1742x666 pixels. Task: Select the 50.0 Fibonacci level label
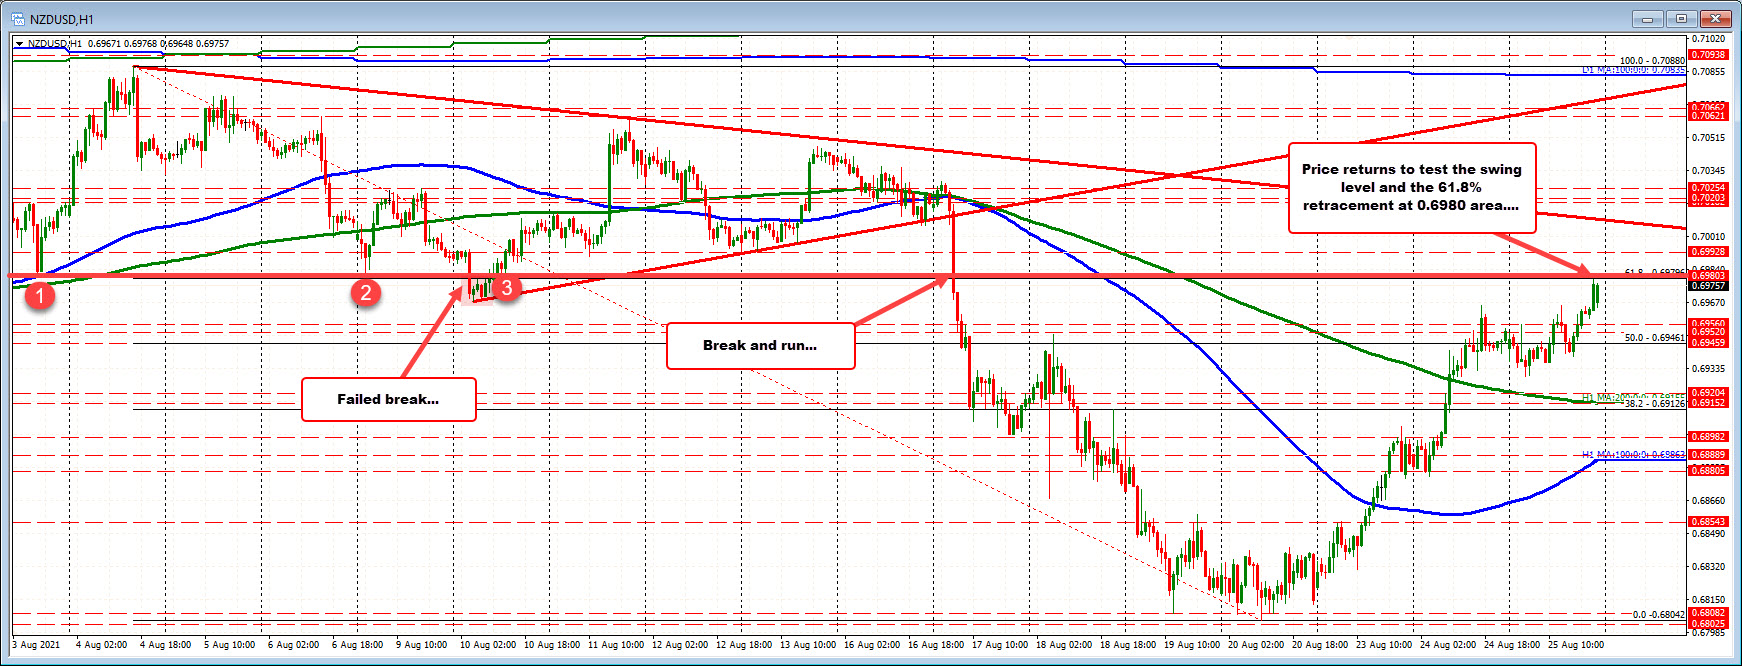click(1653, 338)
